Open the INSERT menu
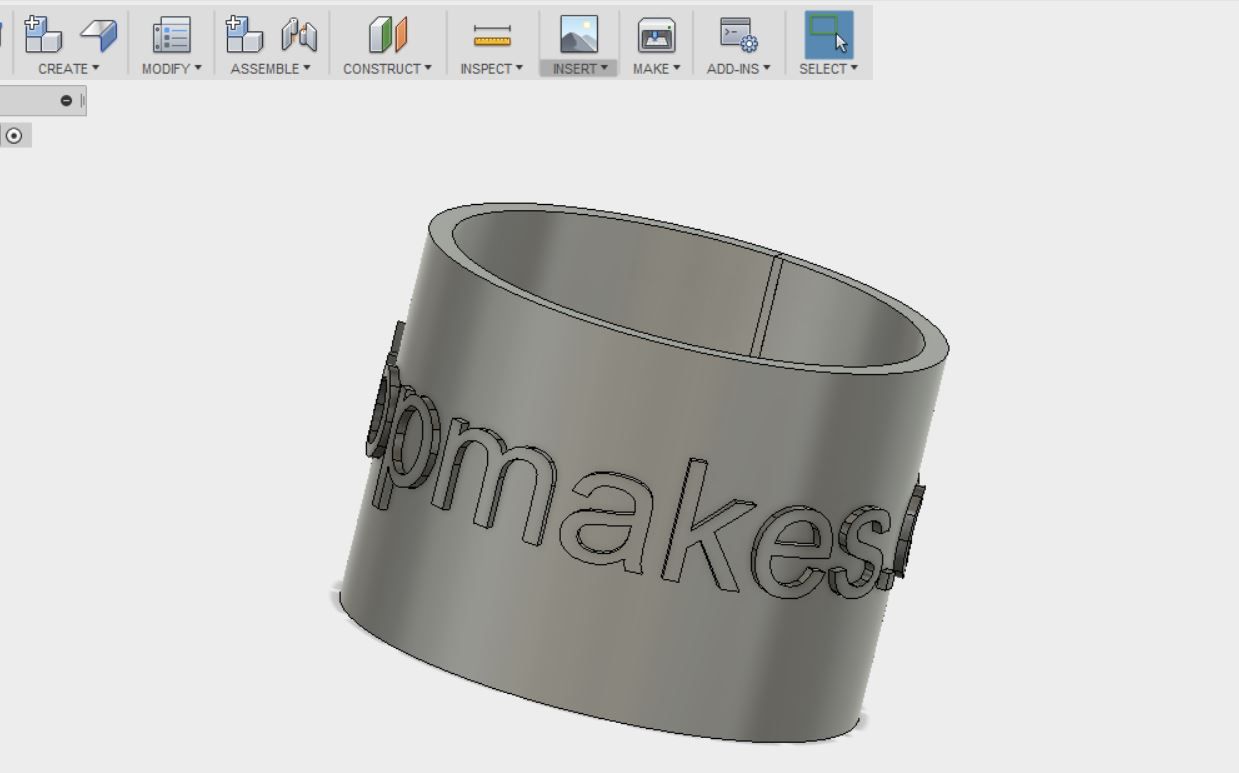The height and width of the screenshot is (773, 1239). 578,69
